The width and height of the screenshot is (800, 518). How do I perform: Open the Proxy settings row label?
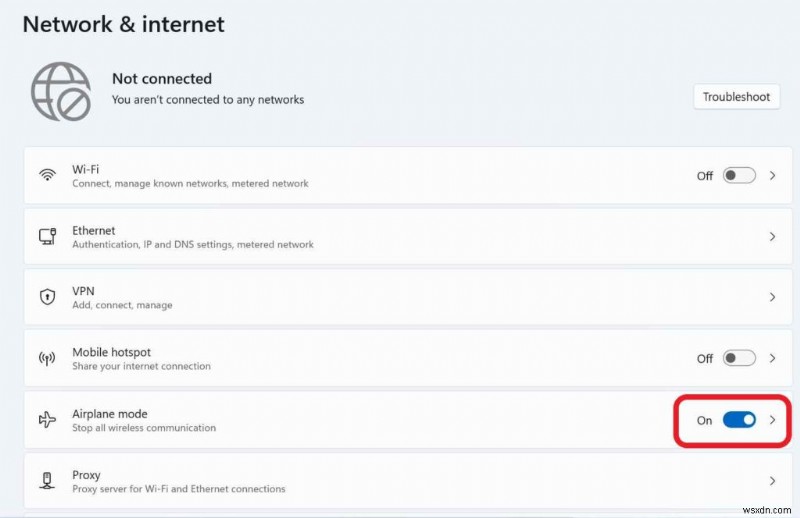tap(87, 475)
